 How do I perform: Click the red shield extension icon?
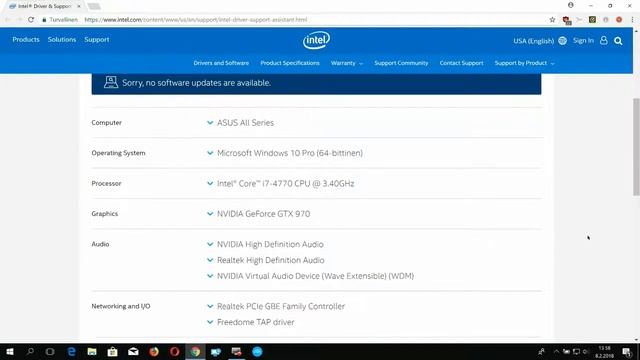tap(566, 20)
